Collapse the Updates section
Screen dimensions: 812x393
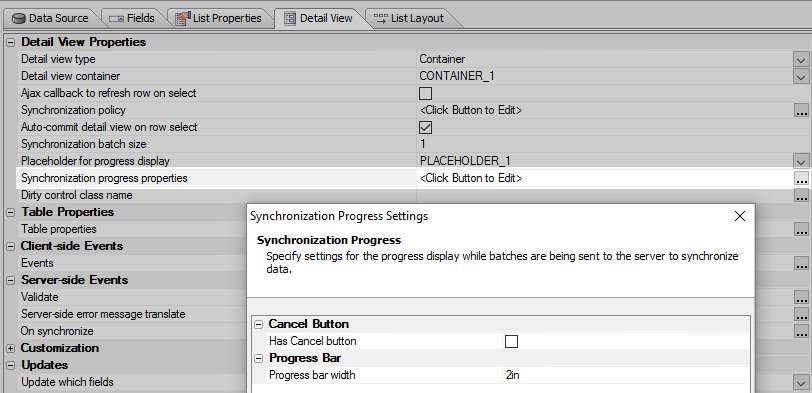(10, 366)
